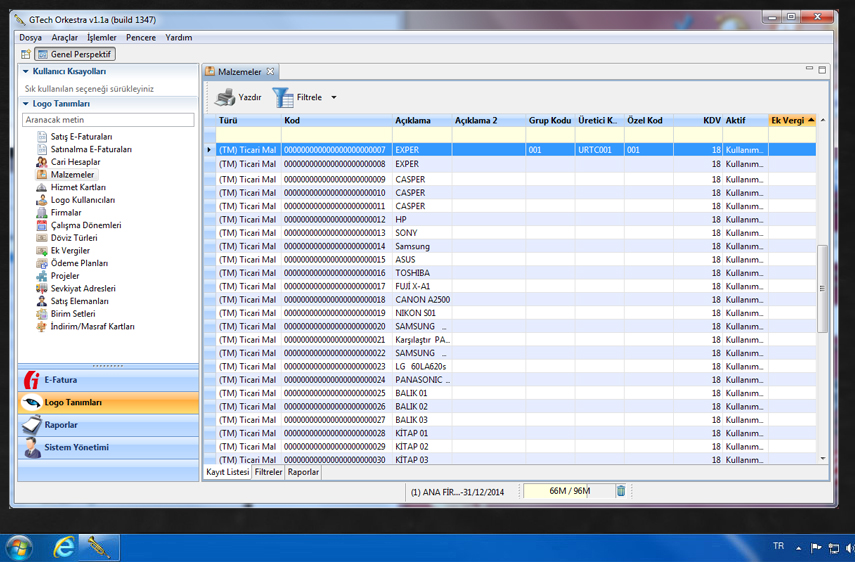
Task: Sort table by Ek Vergi column
Action: [x=788, y=120]
